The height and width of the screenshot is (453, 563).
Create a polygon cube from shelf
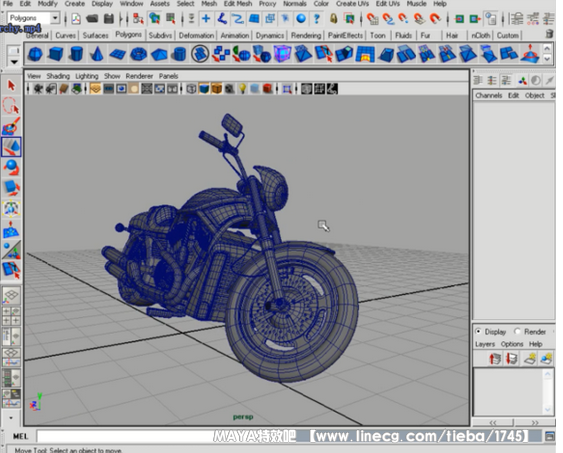pos(56,54)
